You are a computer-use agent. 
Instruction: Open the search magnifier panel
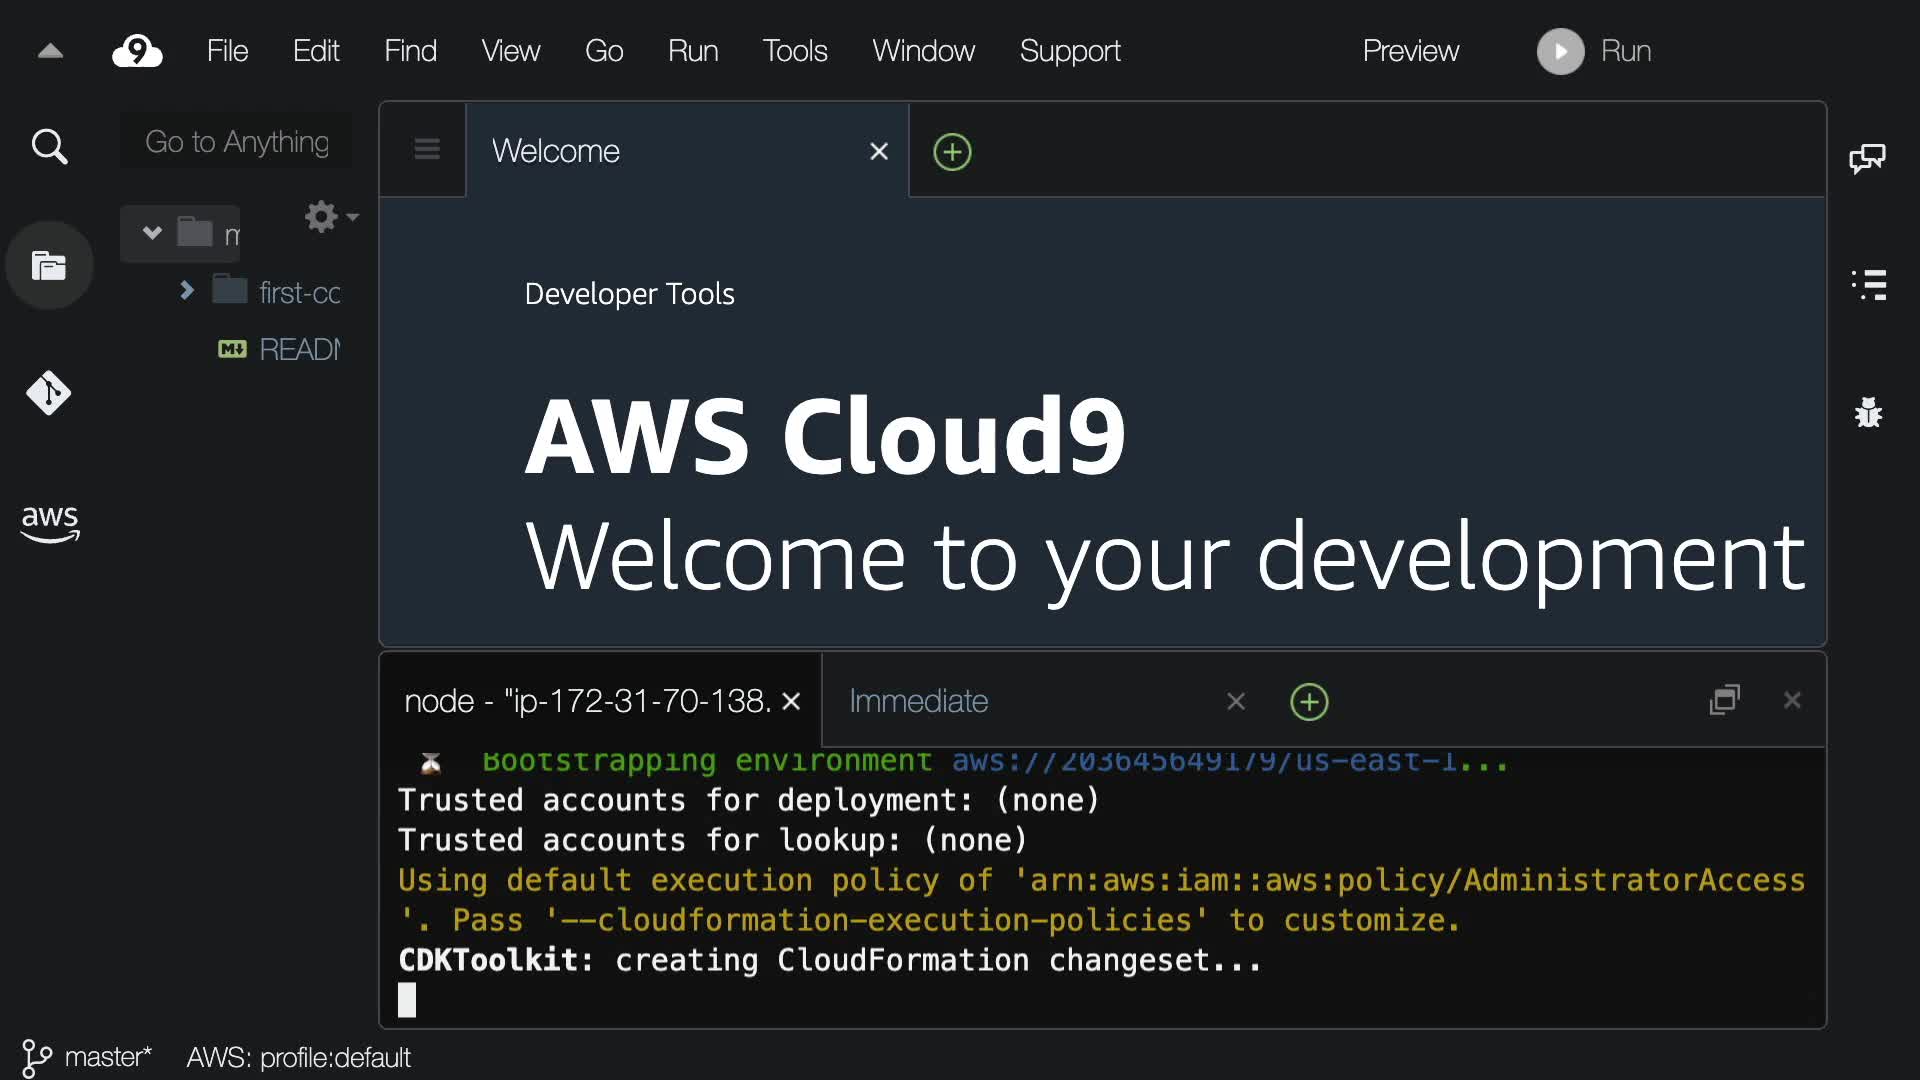(x=49, y=147)
